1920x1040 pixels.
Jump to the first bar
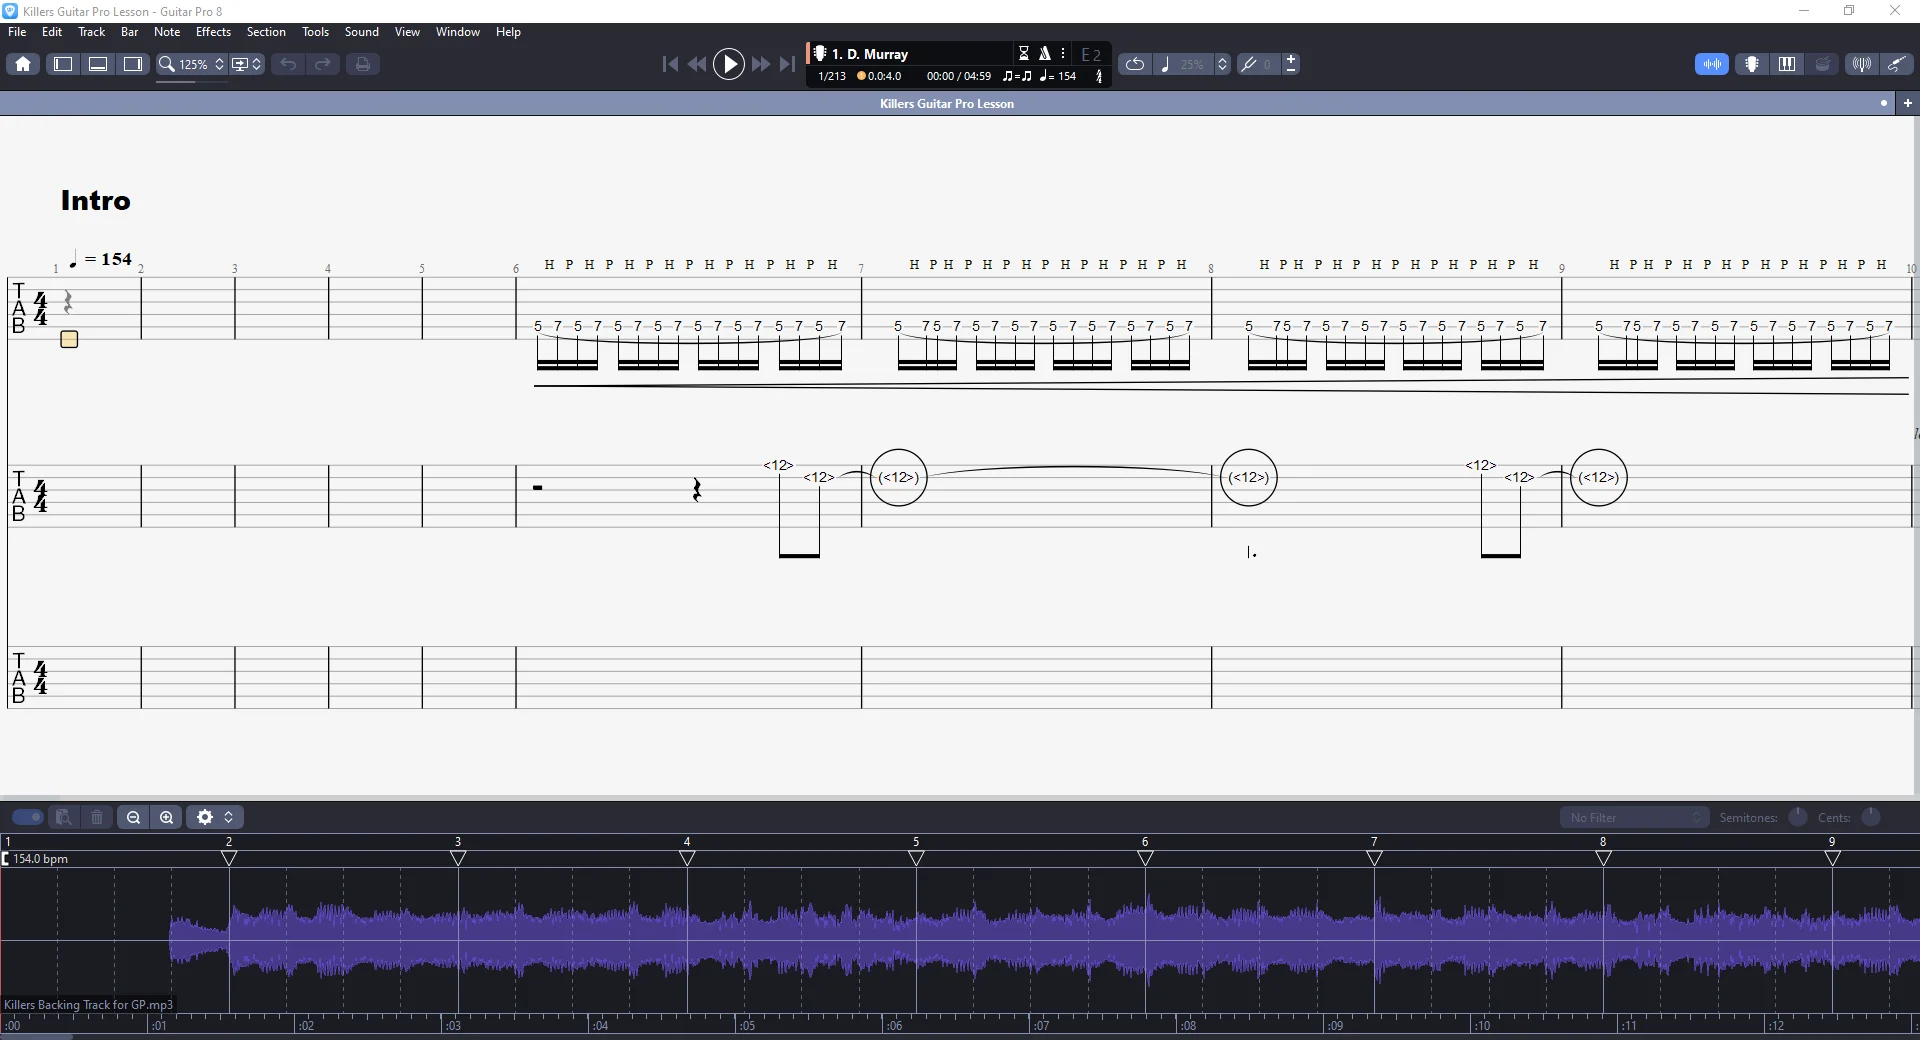click(x=670, y=64)
